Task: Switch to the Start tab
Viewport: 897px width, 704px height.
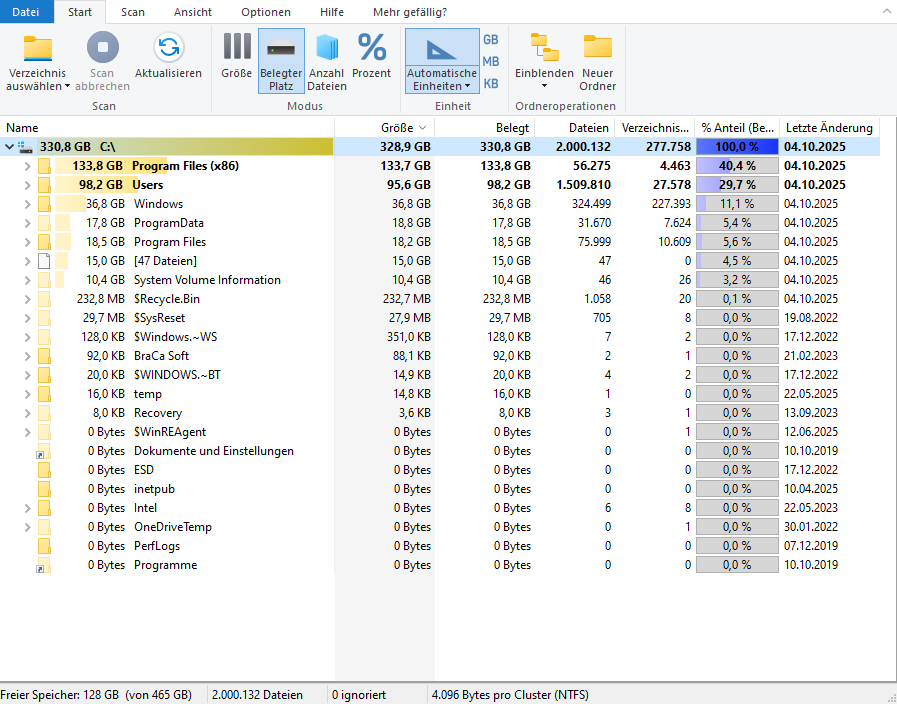Action: [80, 12]
